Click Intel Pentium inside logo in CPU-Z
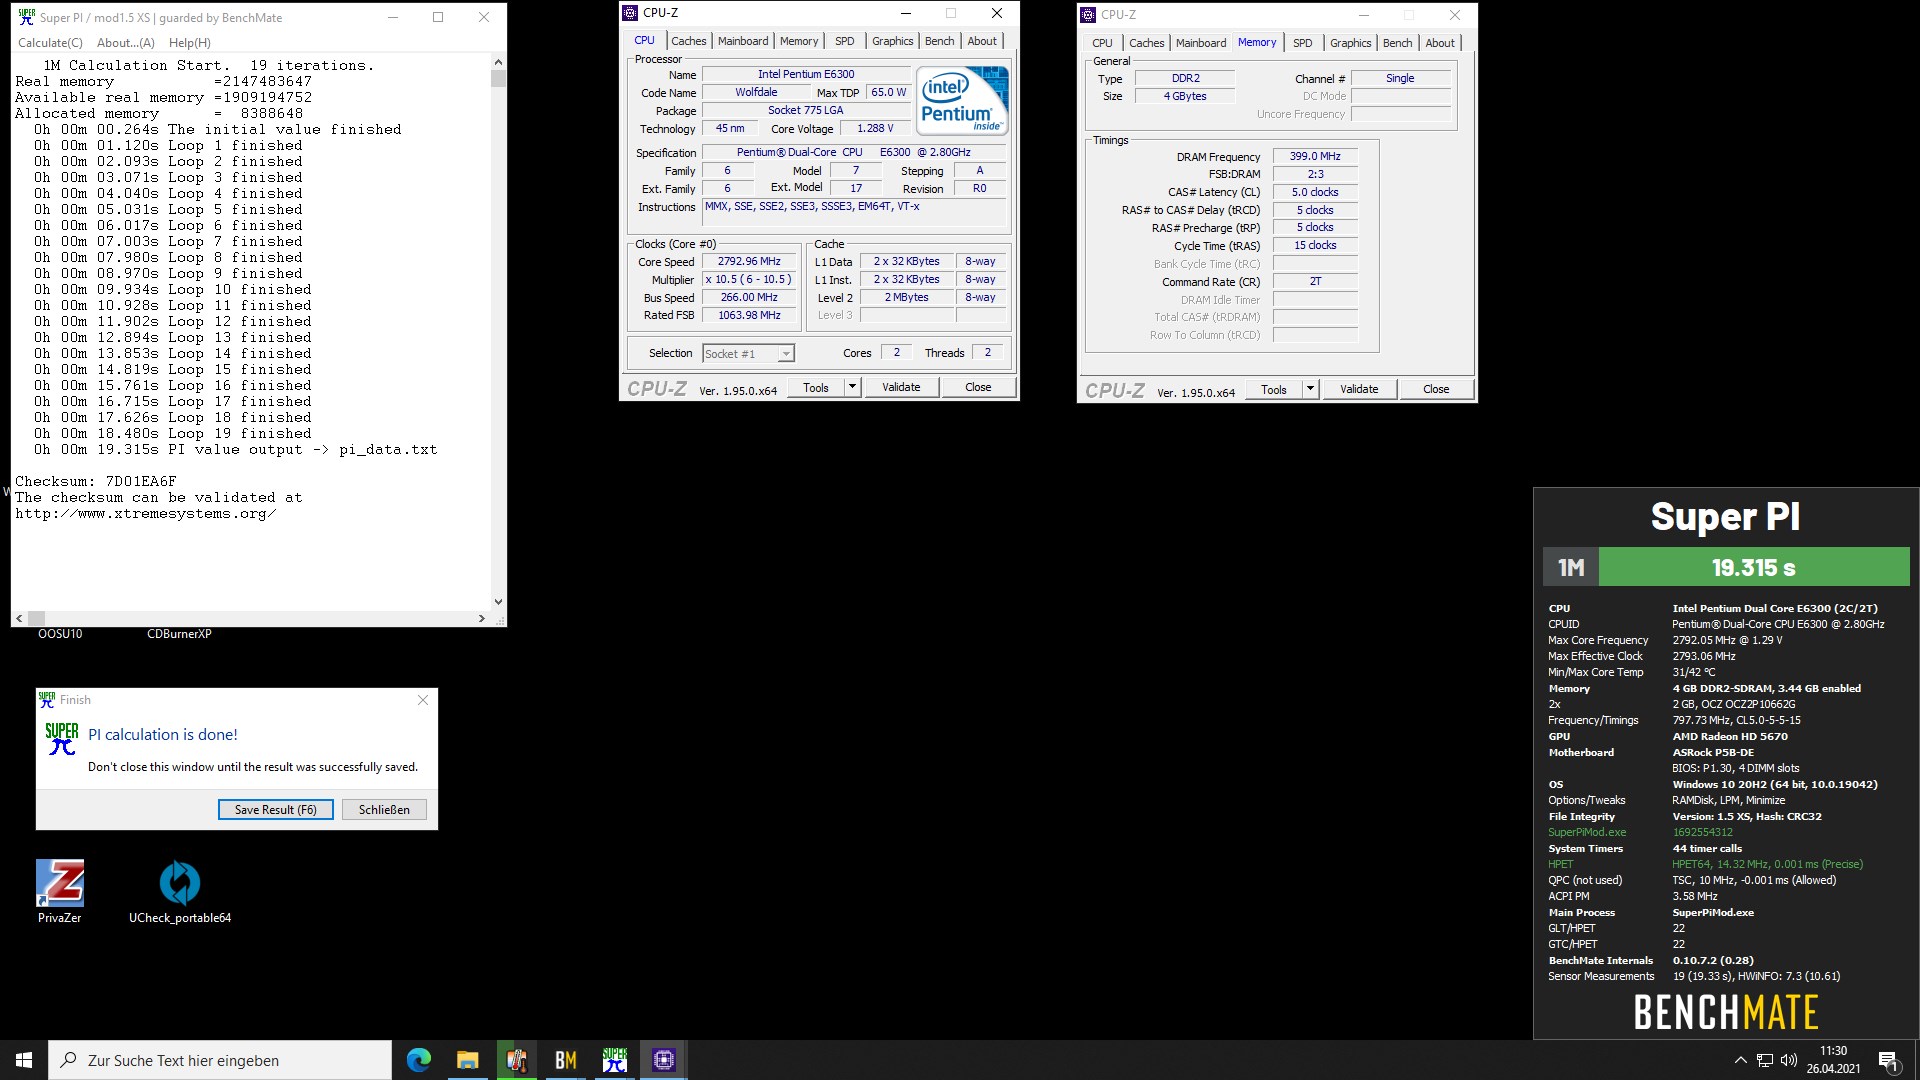This screenshot has width=1920, height=1080. [962, 100]
